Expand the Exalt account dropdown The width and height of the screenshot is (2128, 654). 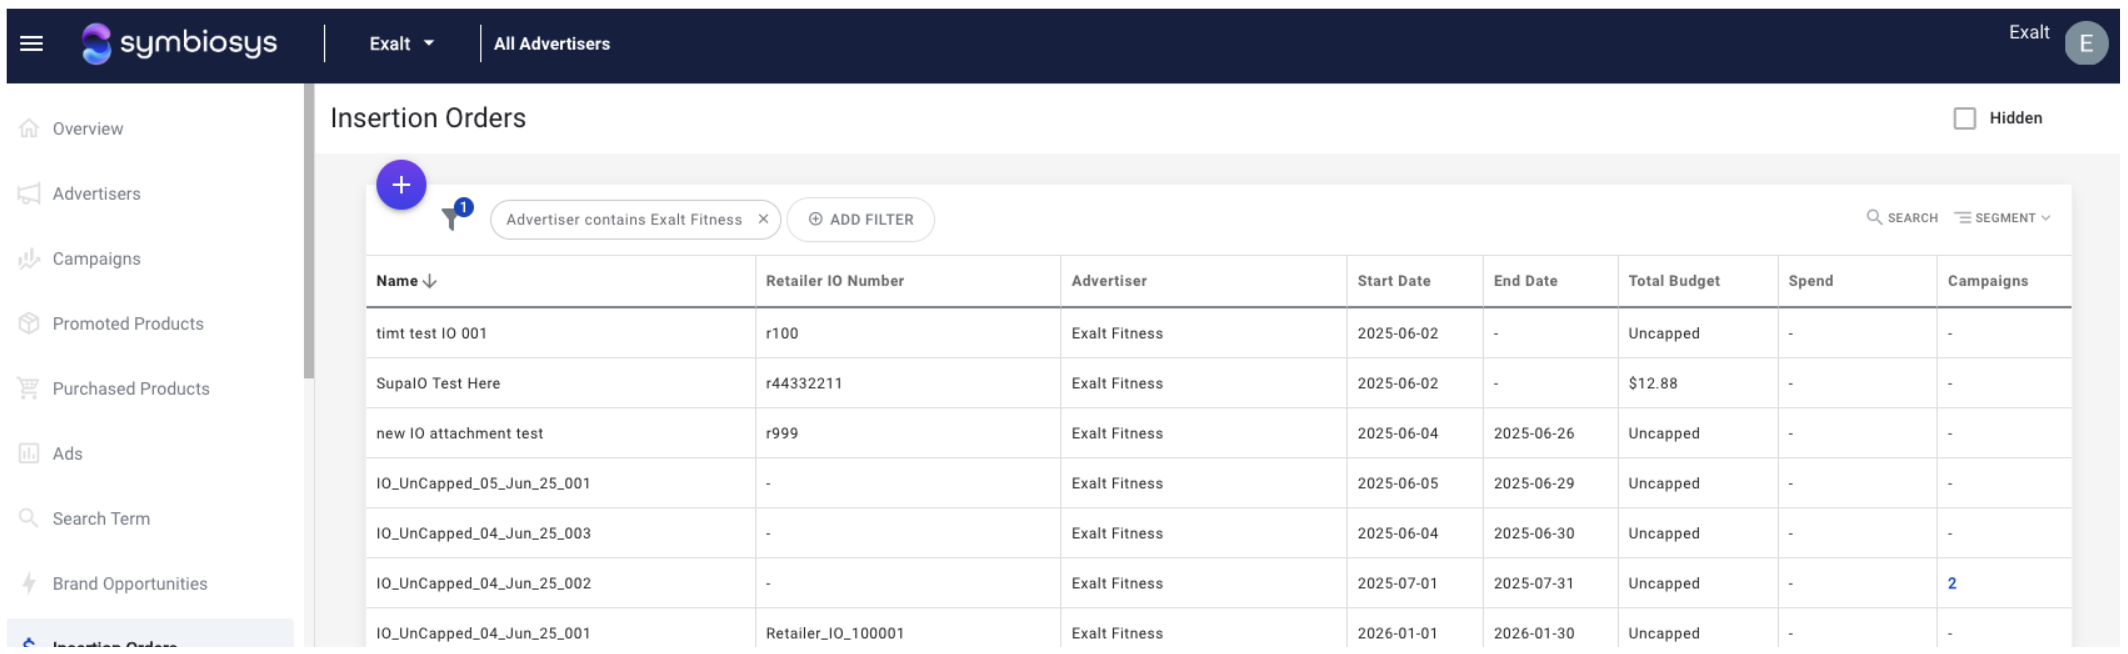[401, 43]
